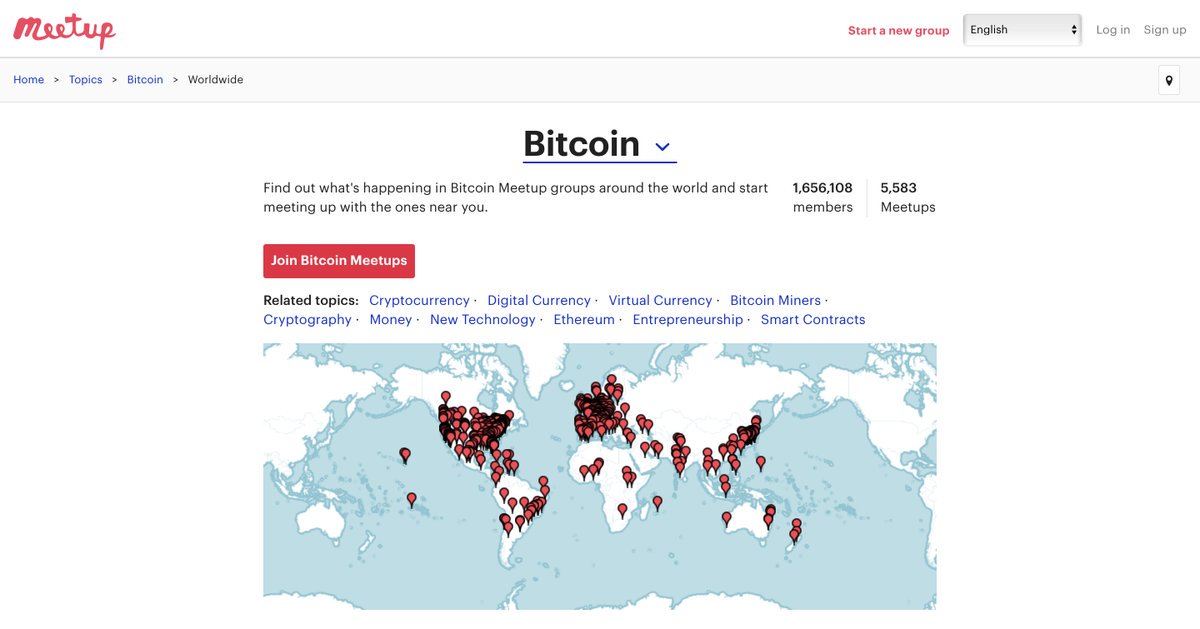Open Bitcoin breadcrumb link
The width and height of the screenshot is (1200, 629).
(x=145, y=80)
